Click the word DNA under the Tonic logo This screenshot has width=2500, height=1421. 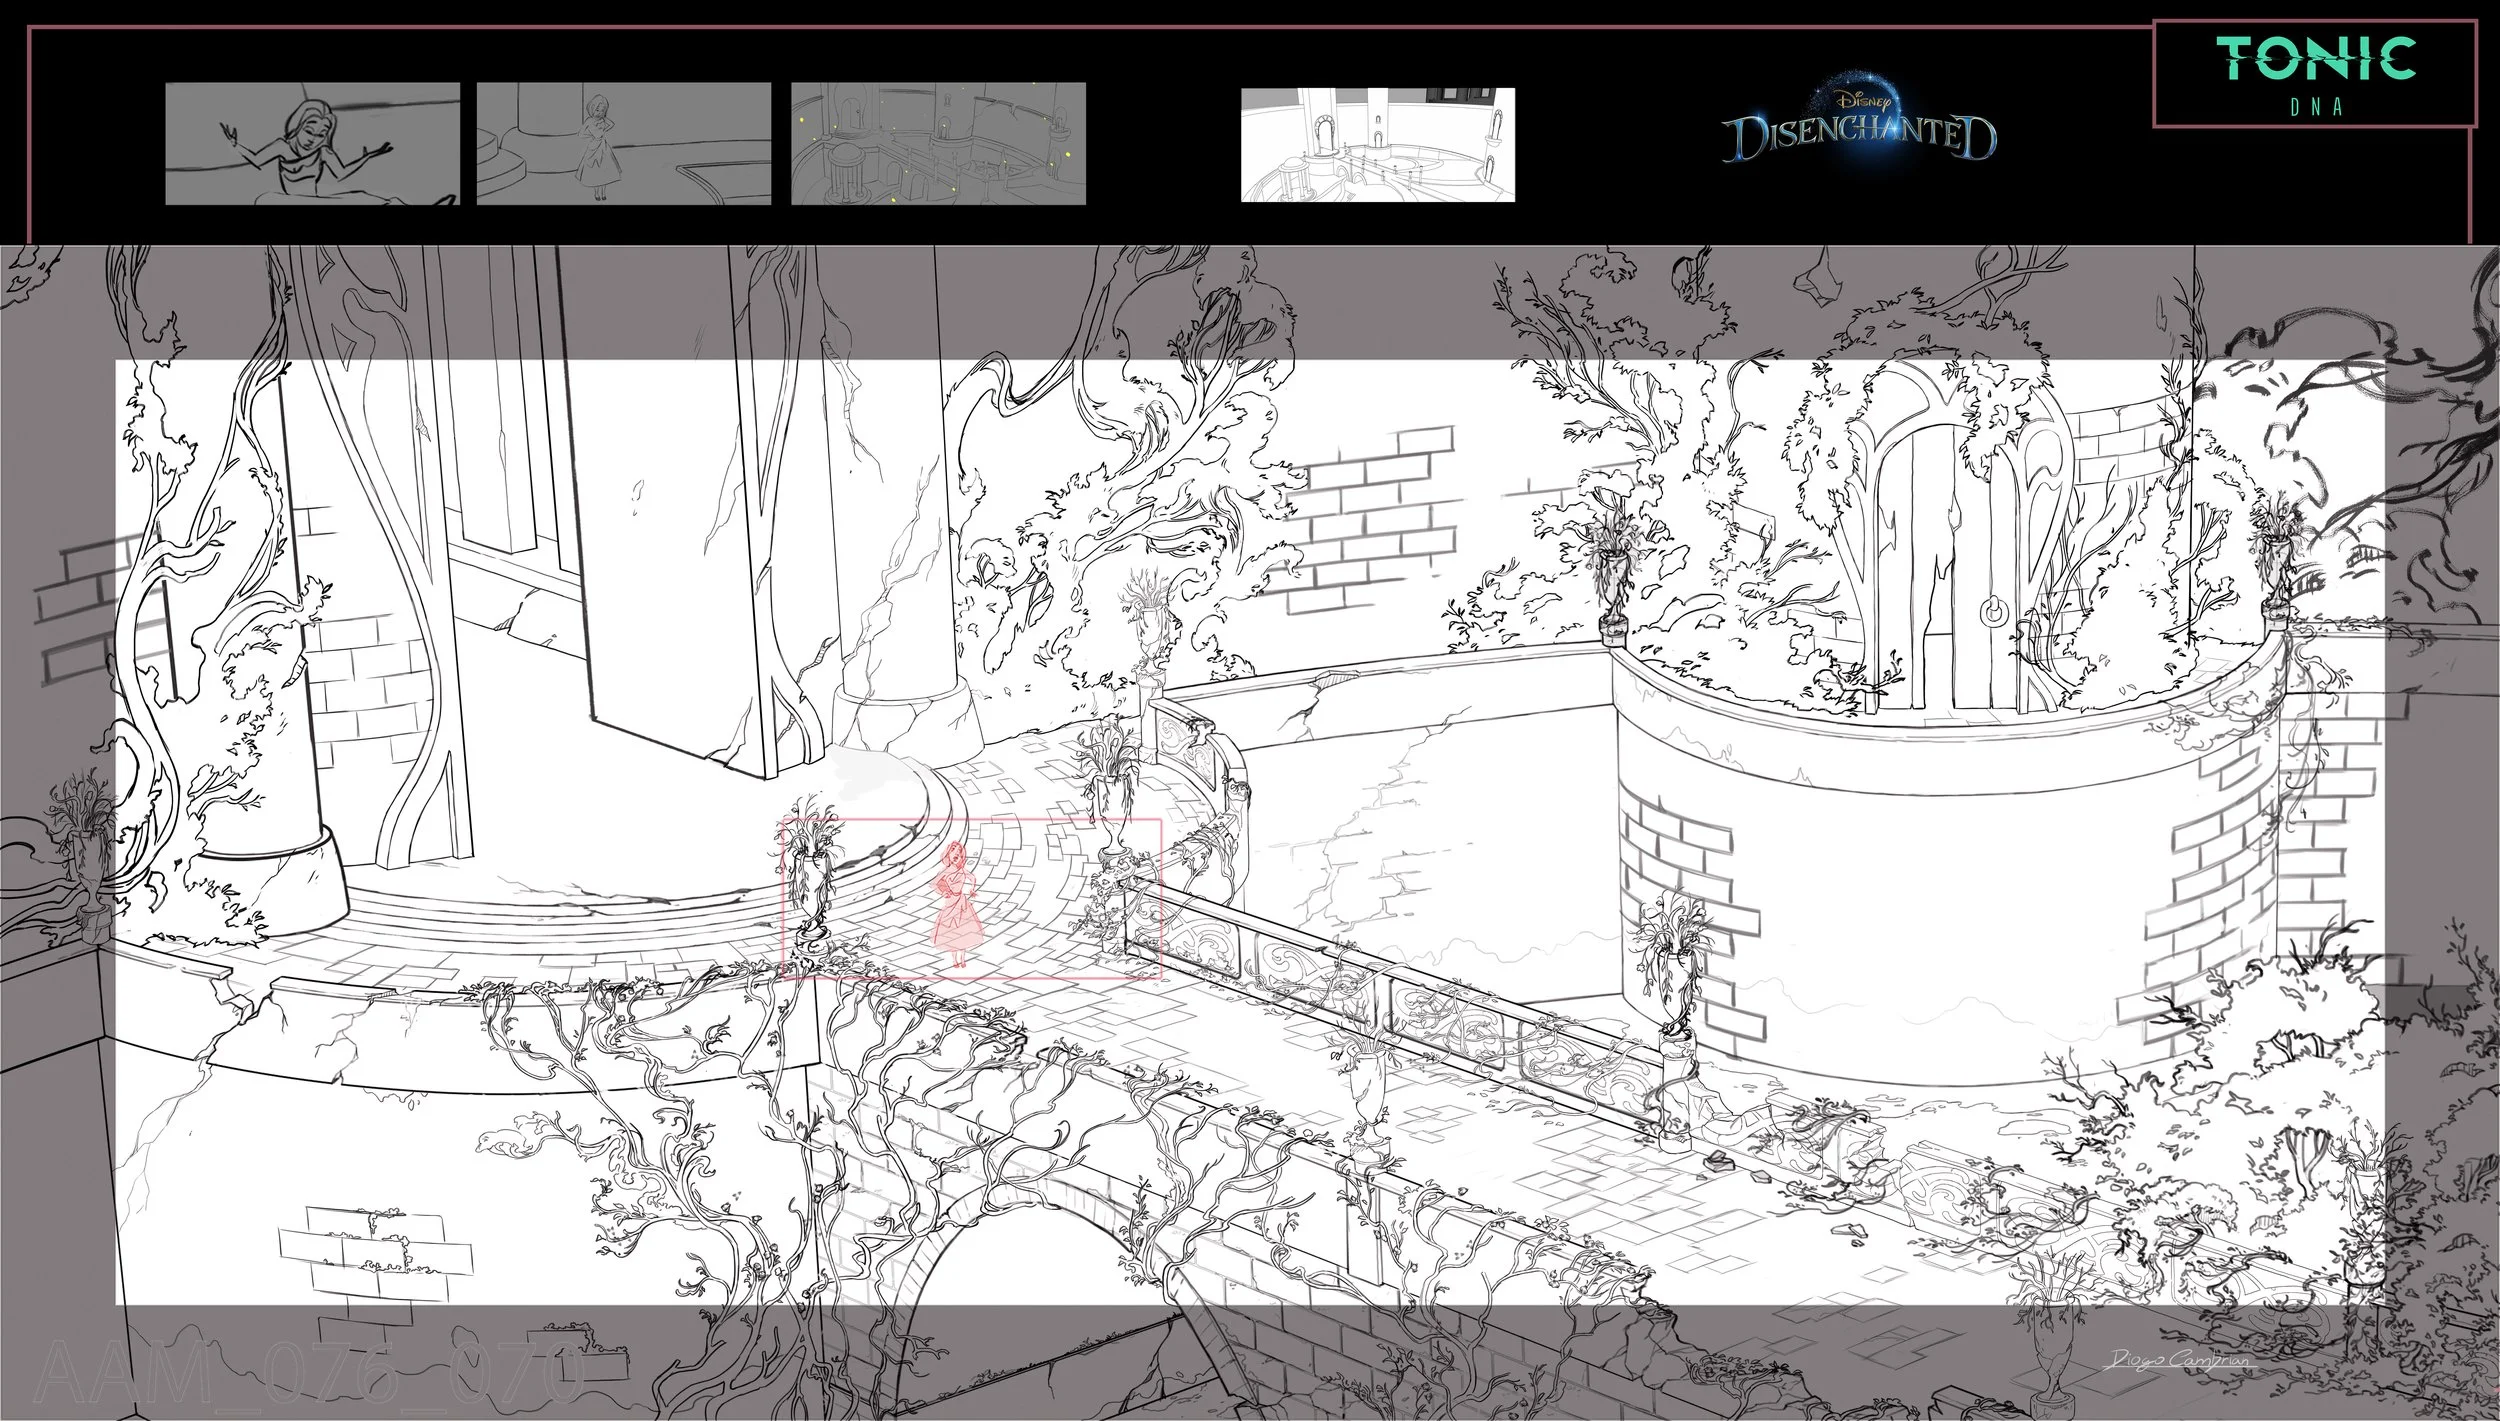point(2316,108)
